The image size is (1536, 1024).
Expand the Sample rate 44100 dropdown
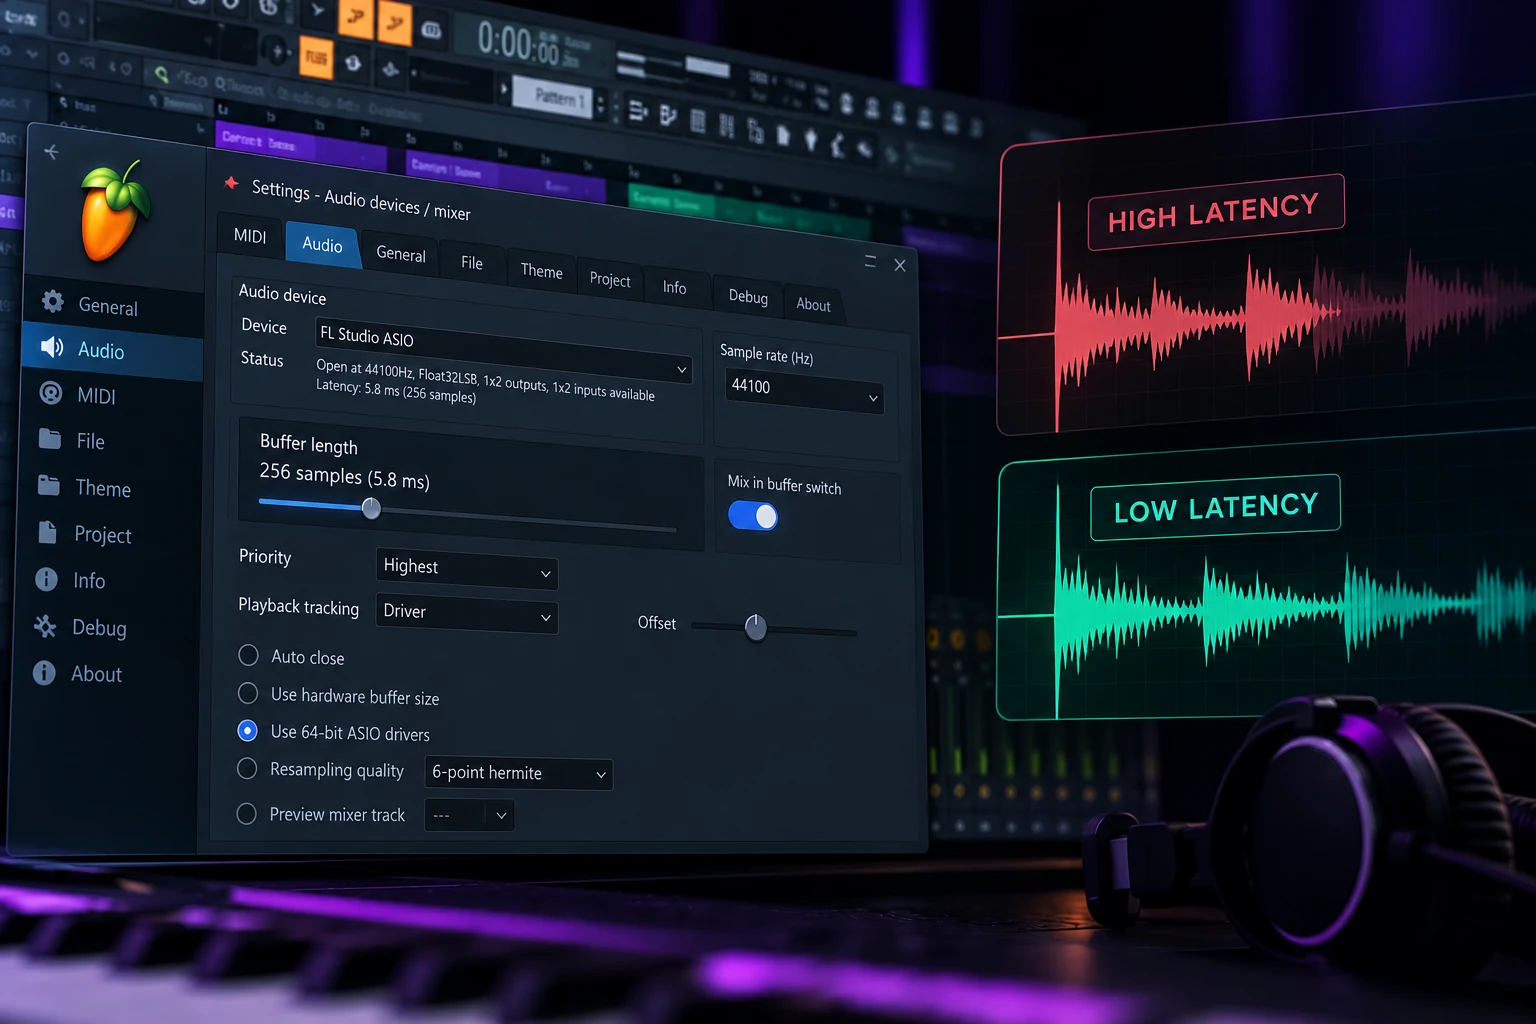pos(804,391)
